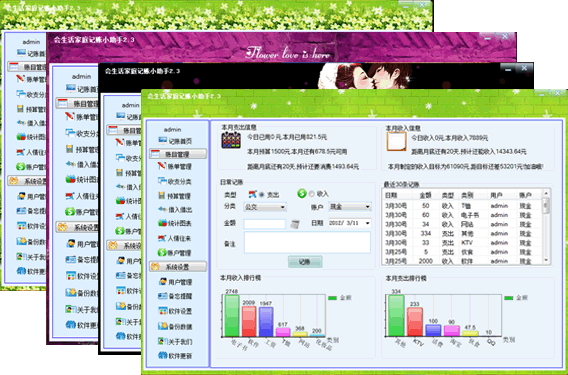The image size is (568, 375).
Task: Sort records by the 类型 column header
Action: click(x=448, y=195)
